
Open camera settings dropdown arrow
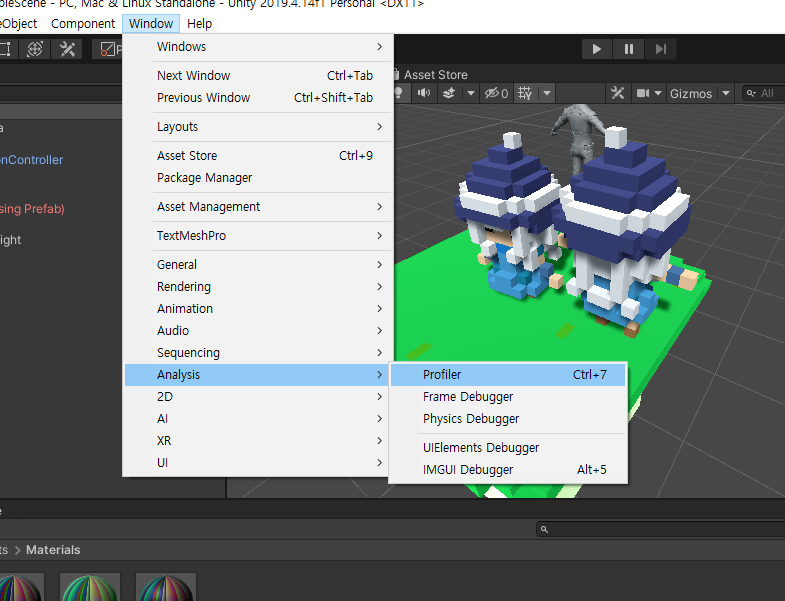(658, 93)
